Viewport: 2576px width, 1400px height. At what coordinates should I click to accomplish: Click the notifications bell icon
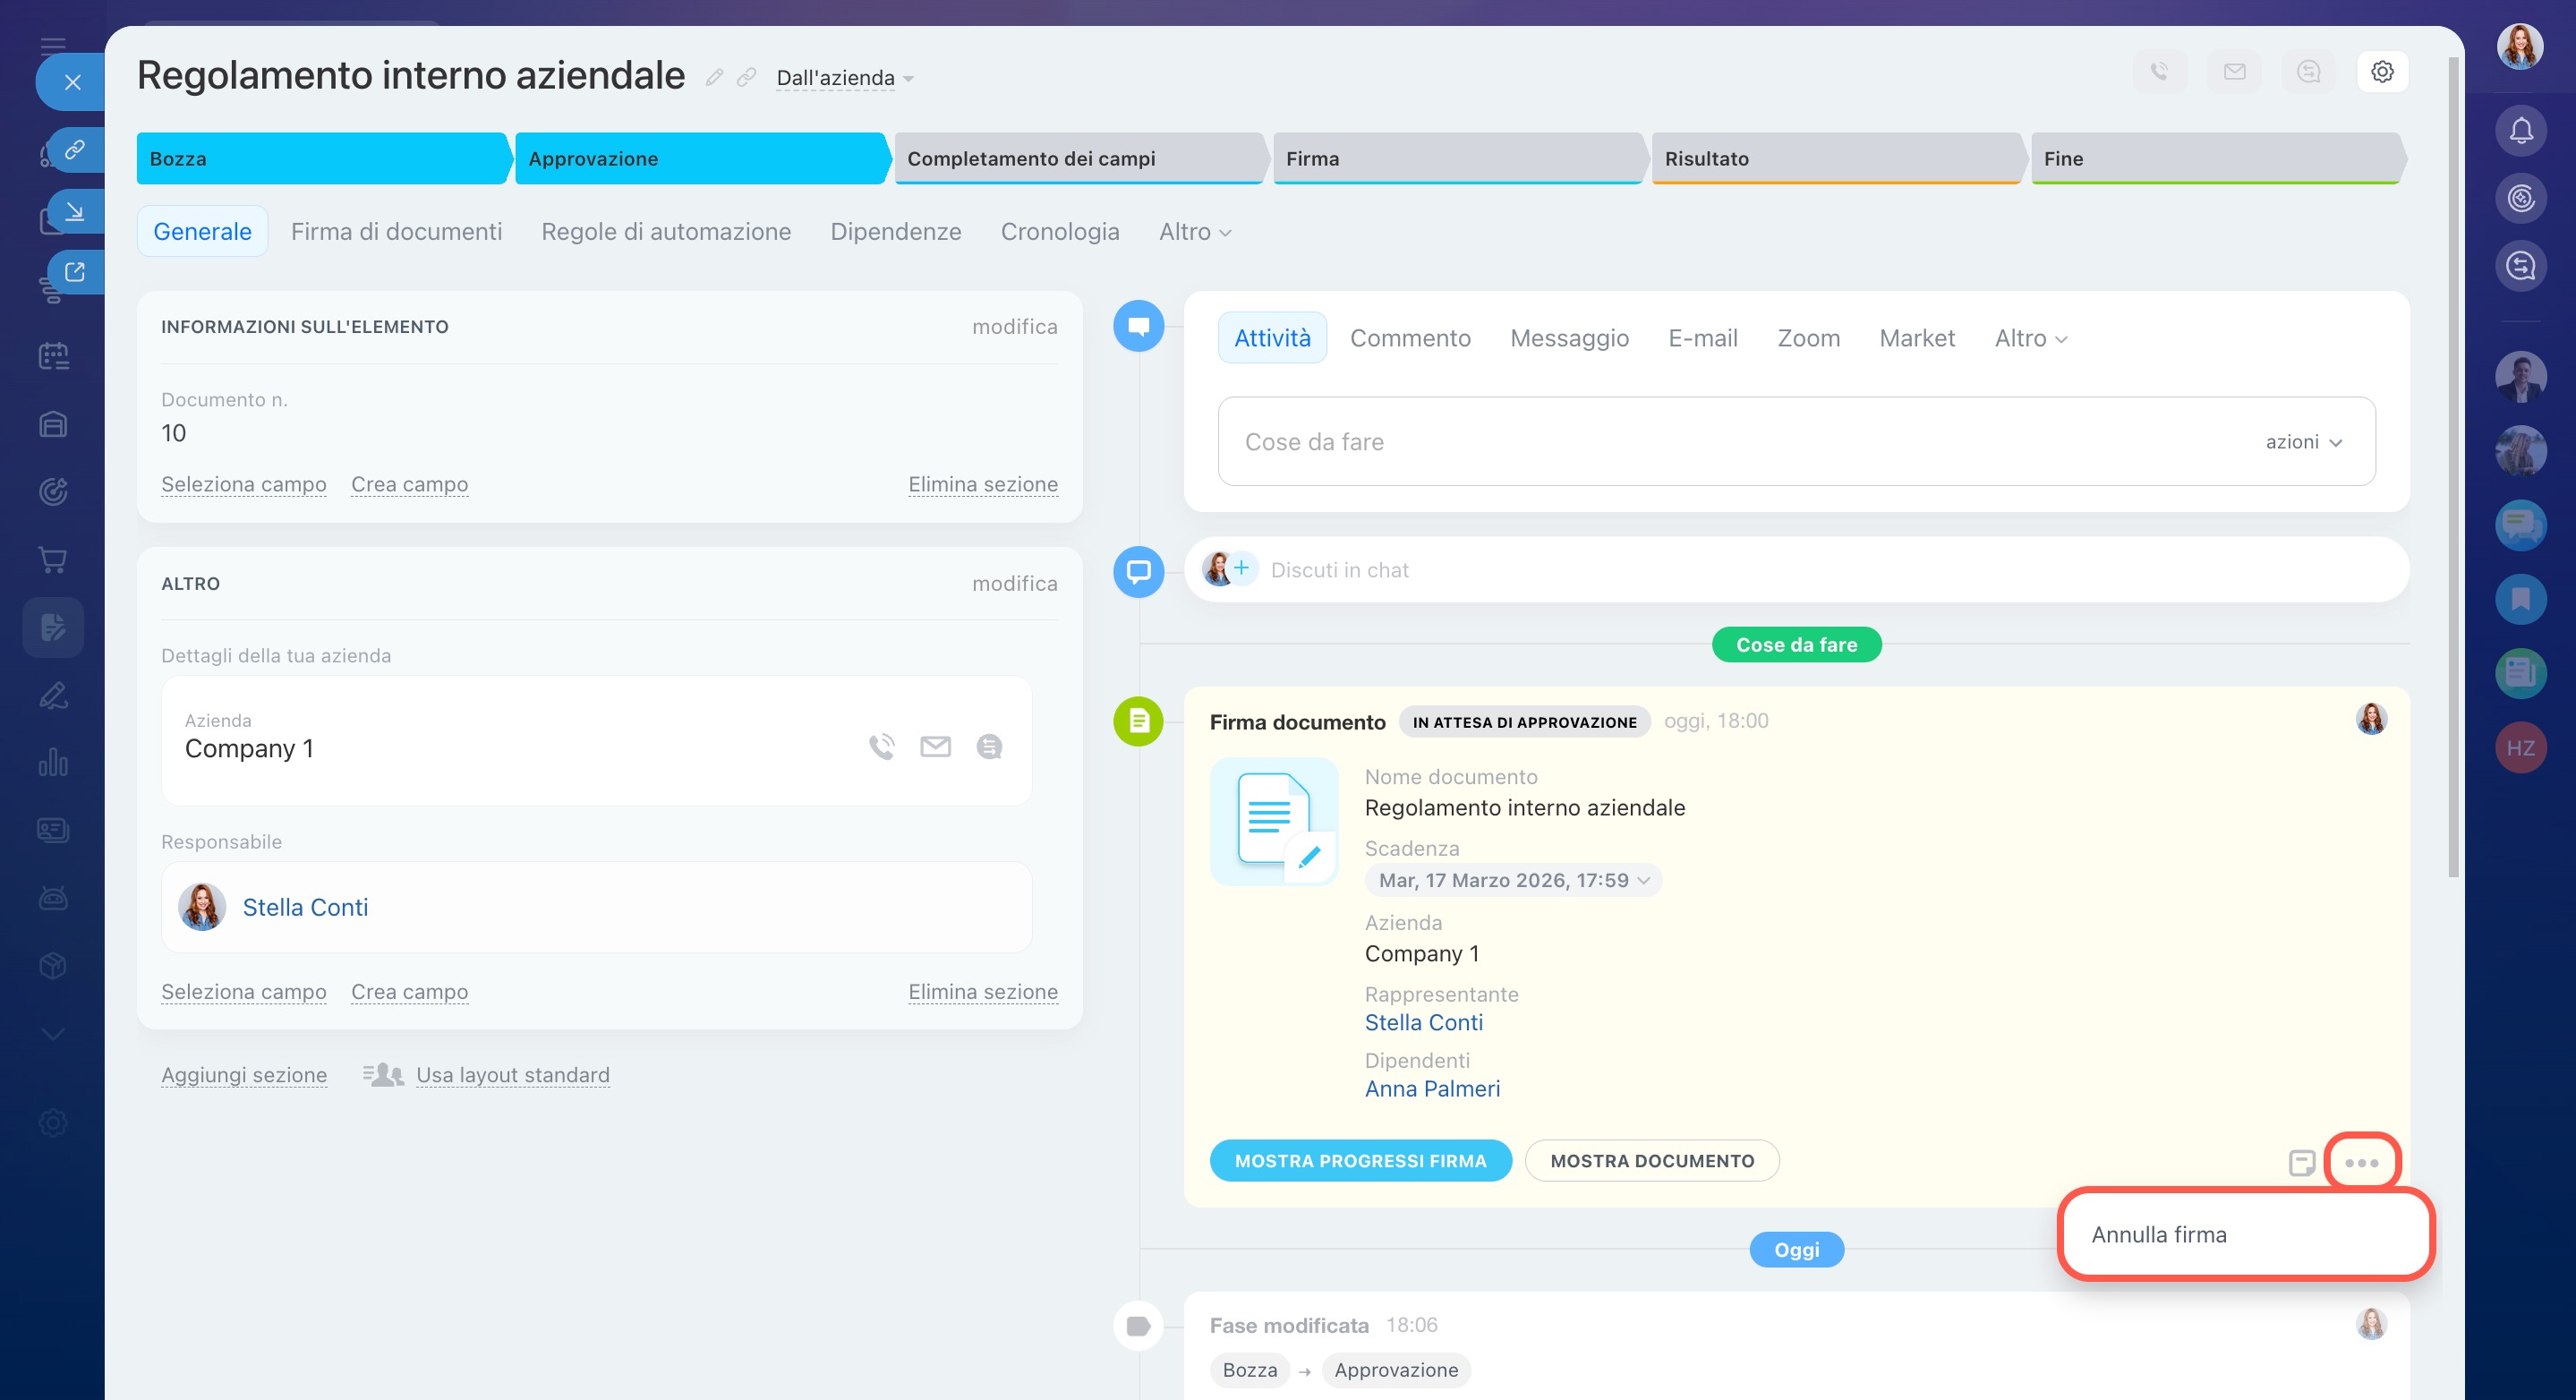[2520, 131]
